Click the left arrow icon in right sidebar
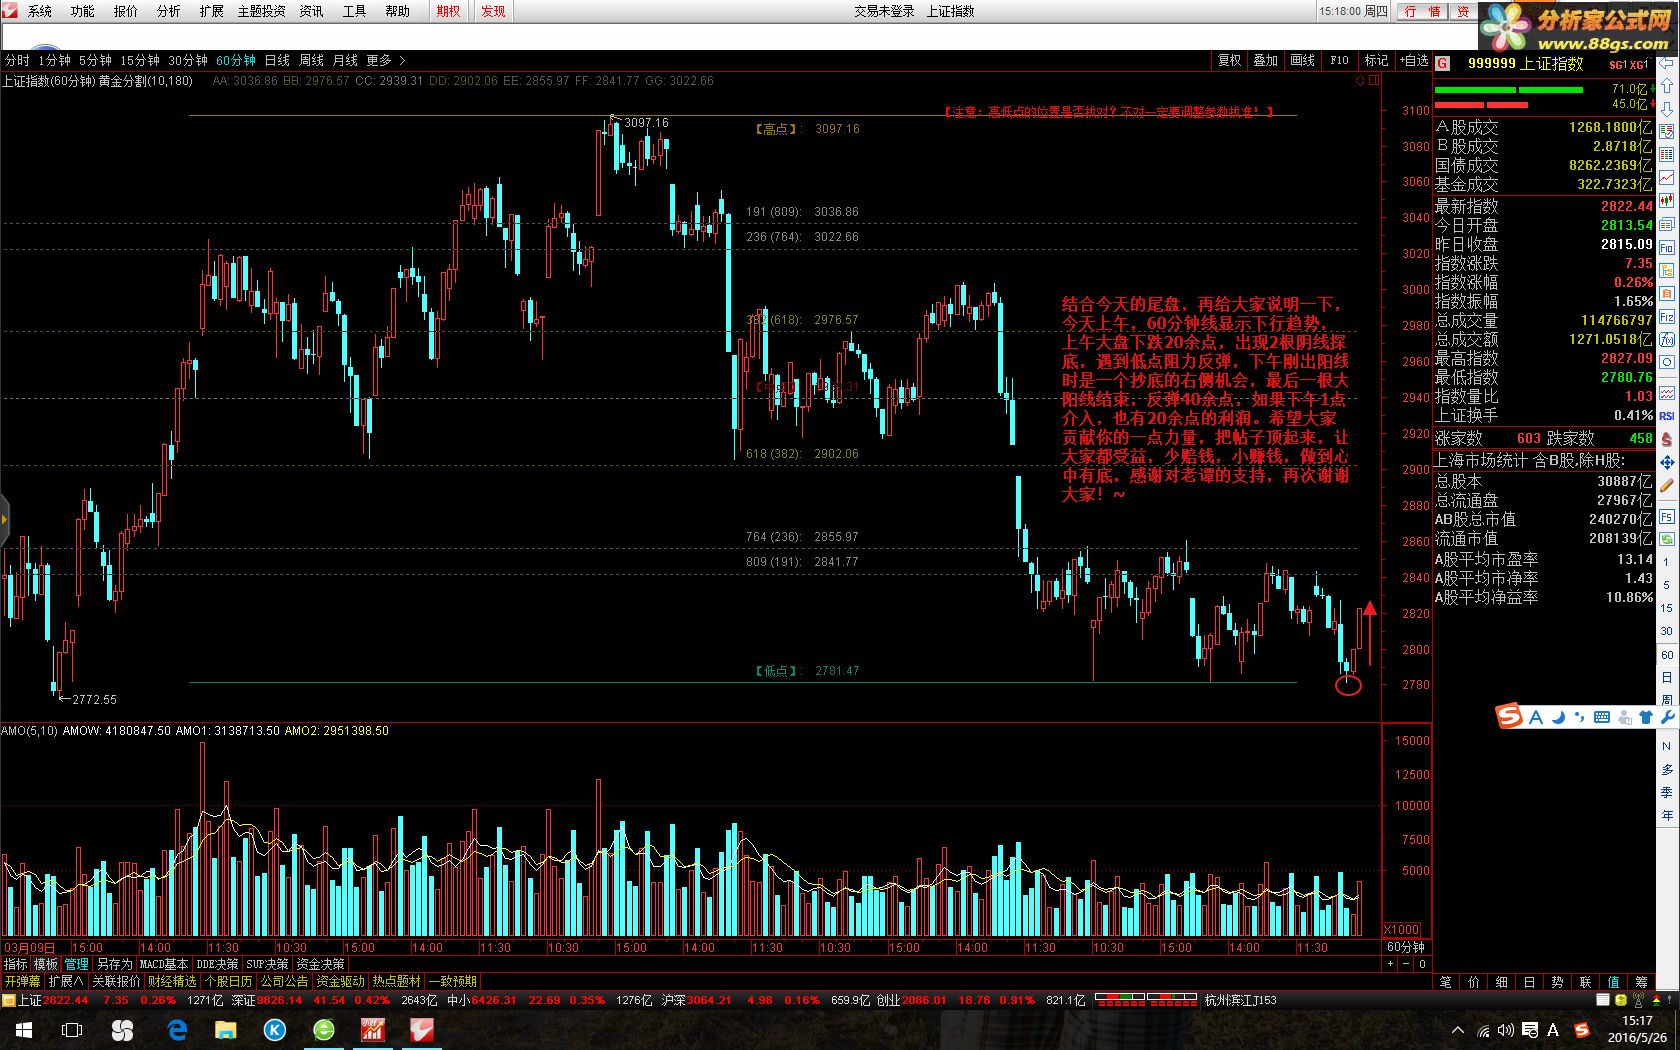 pyautogui.click(x=1667, y=62)
